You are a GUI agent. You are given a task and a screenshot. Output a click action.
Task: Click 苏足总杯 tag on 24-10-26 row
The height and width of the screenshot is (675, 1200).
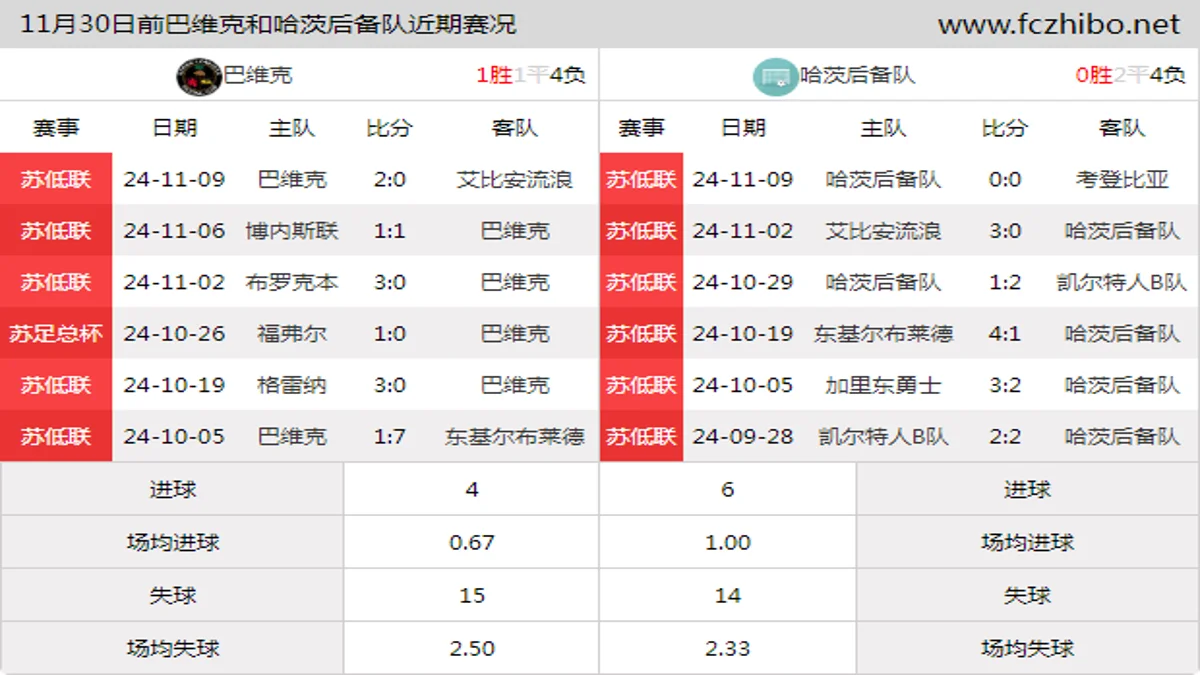pos(56,334)
